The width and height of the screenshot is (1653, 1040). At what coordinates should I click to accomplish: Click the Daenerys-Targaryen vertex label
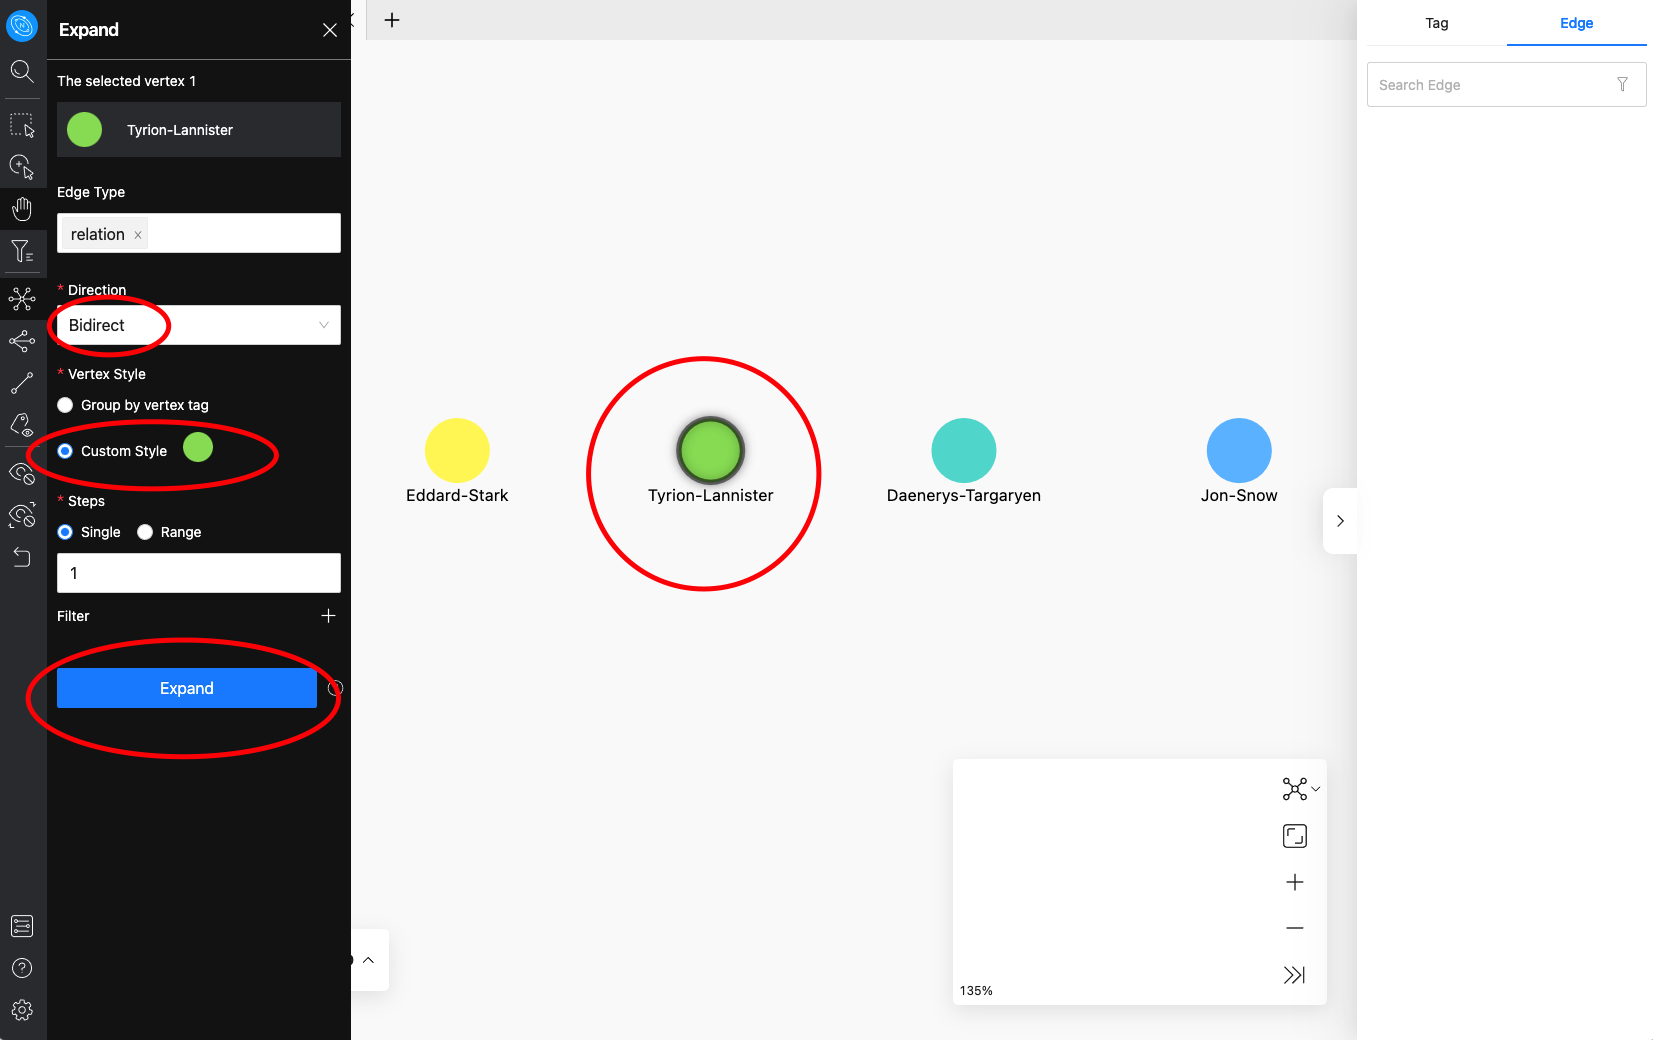pos(964,495)
